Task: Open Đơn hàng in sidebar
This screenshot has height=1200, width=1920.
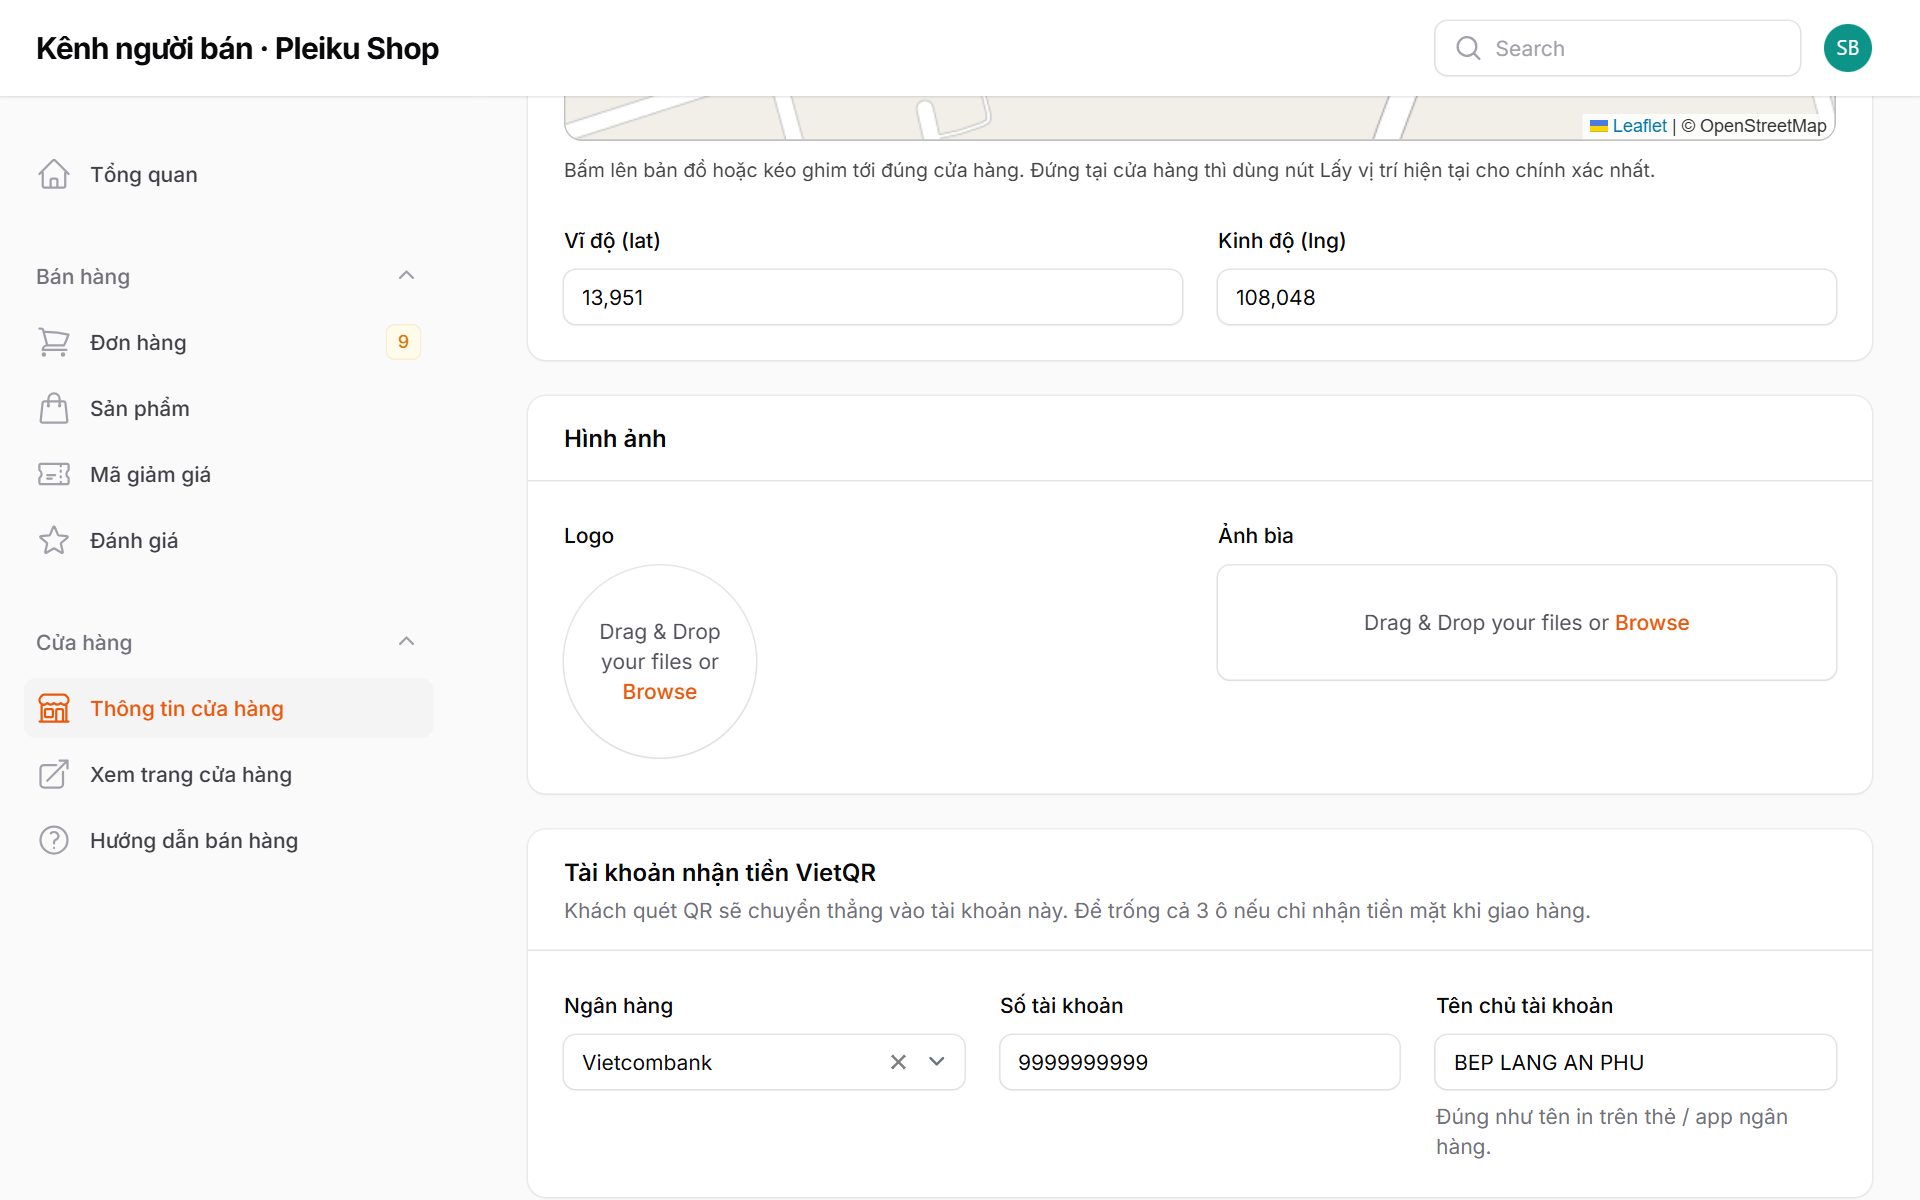Action: [229, 342]
